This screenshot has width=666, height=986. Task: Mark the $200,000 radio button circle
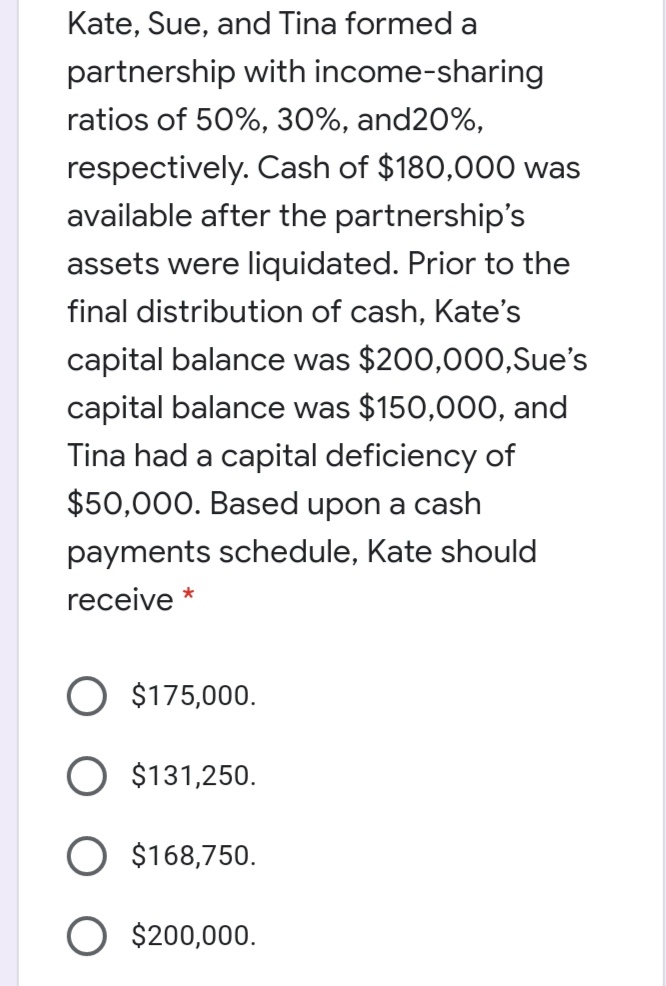(89, 937)
